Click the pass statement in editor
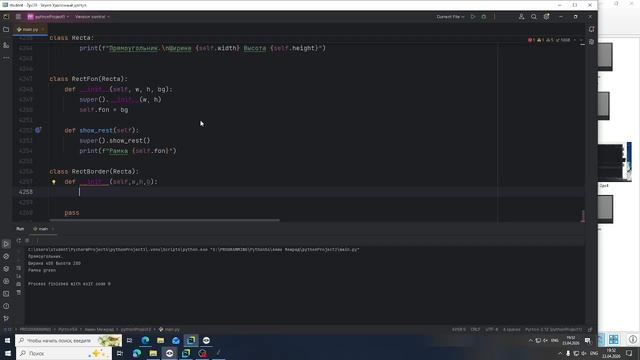This screenshot has height=360, width=640. click(x=72, y=213)
